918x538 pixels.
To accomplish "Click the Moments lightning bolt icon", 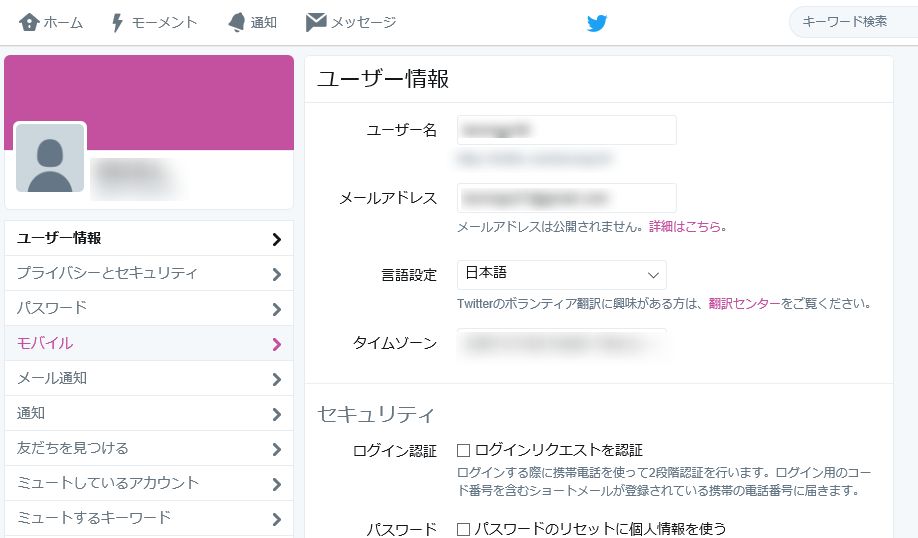I will pyautogui.click(x=117, y=22).
